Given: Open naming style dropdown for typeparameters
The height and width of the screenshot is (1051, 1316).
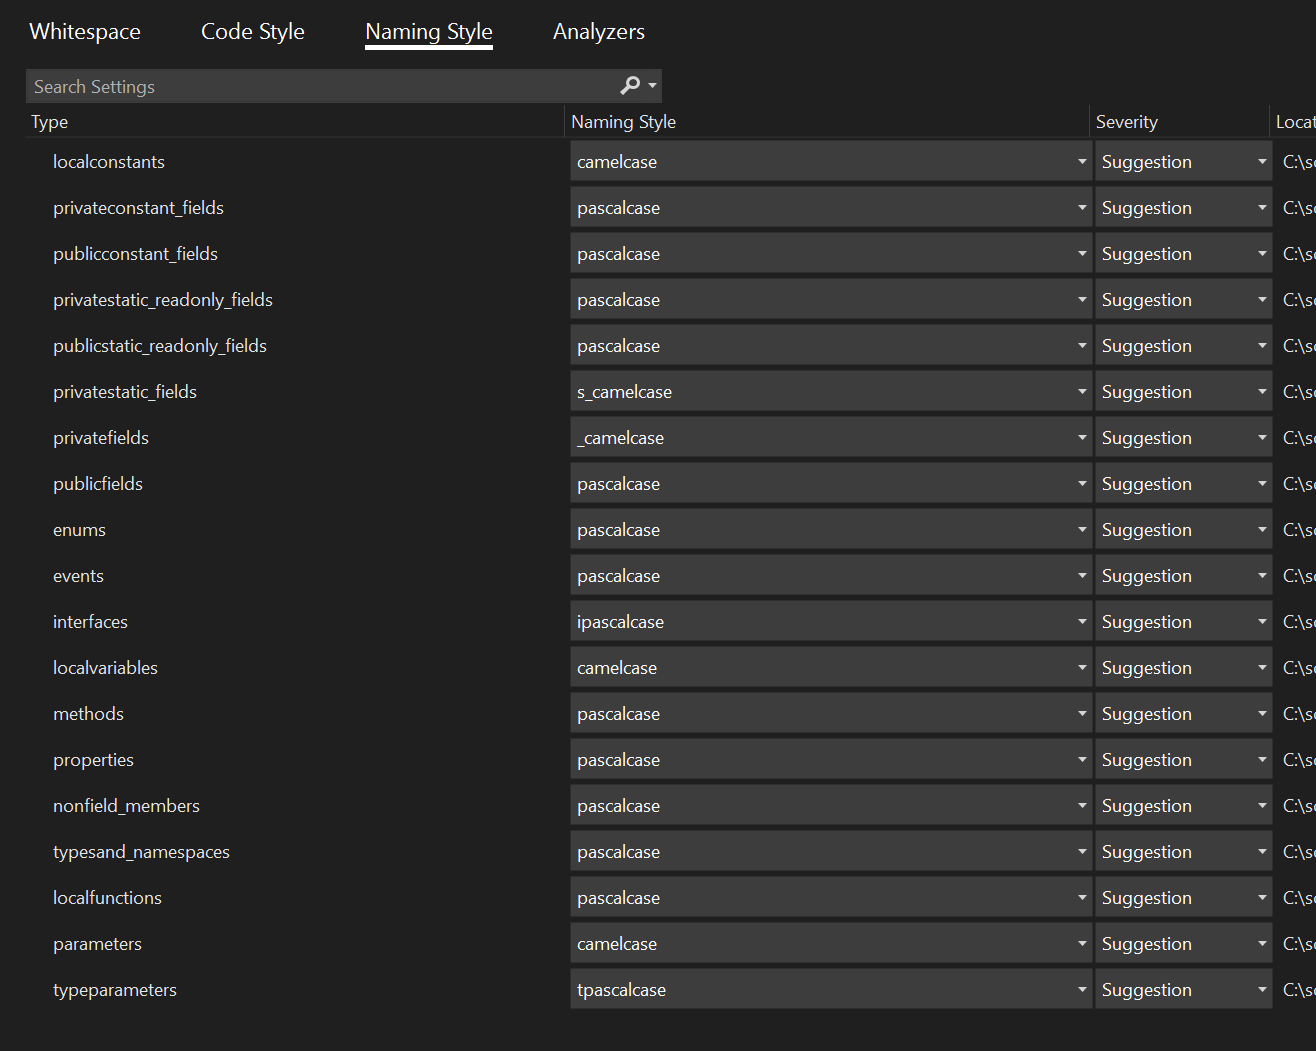Looking at the screenshot, I should pyautogui.click(x=830, y=990).
